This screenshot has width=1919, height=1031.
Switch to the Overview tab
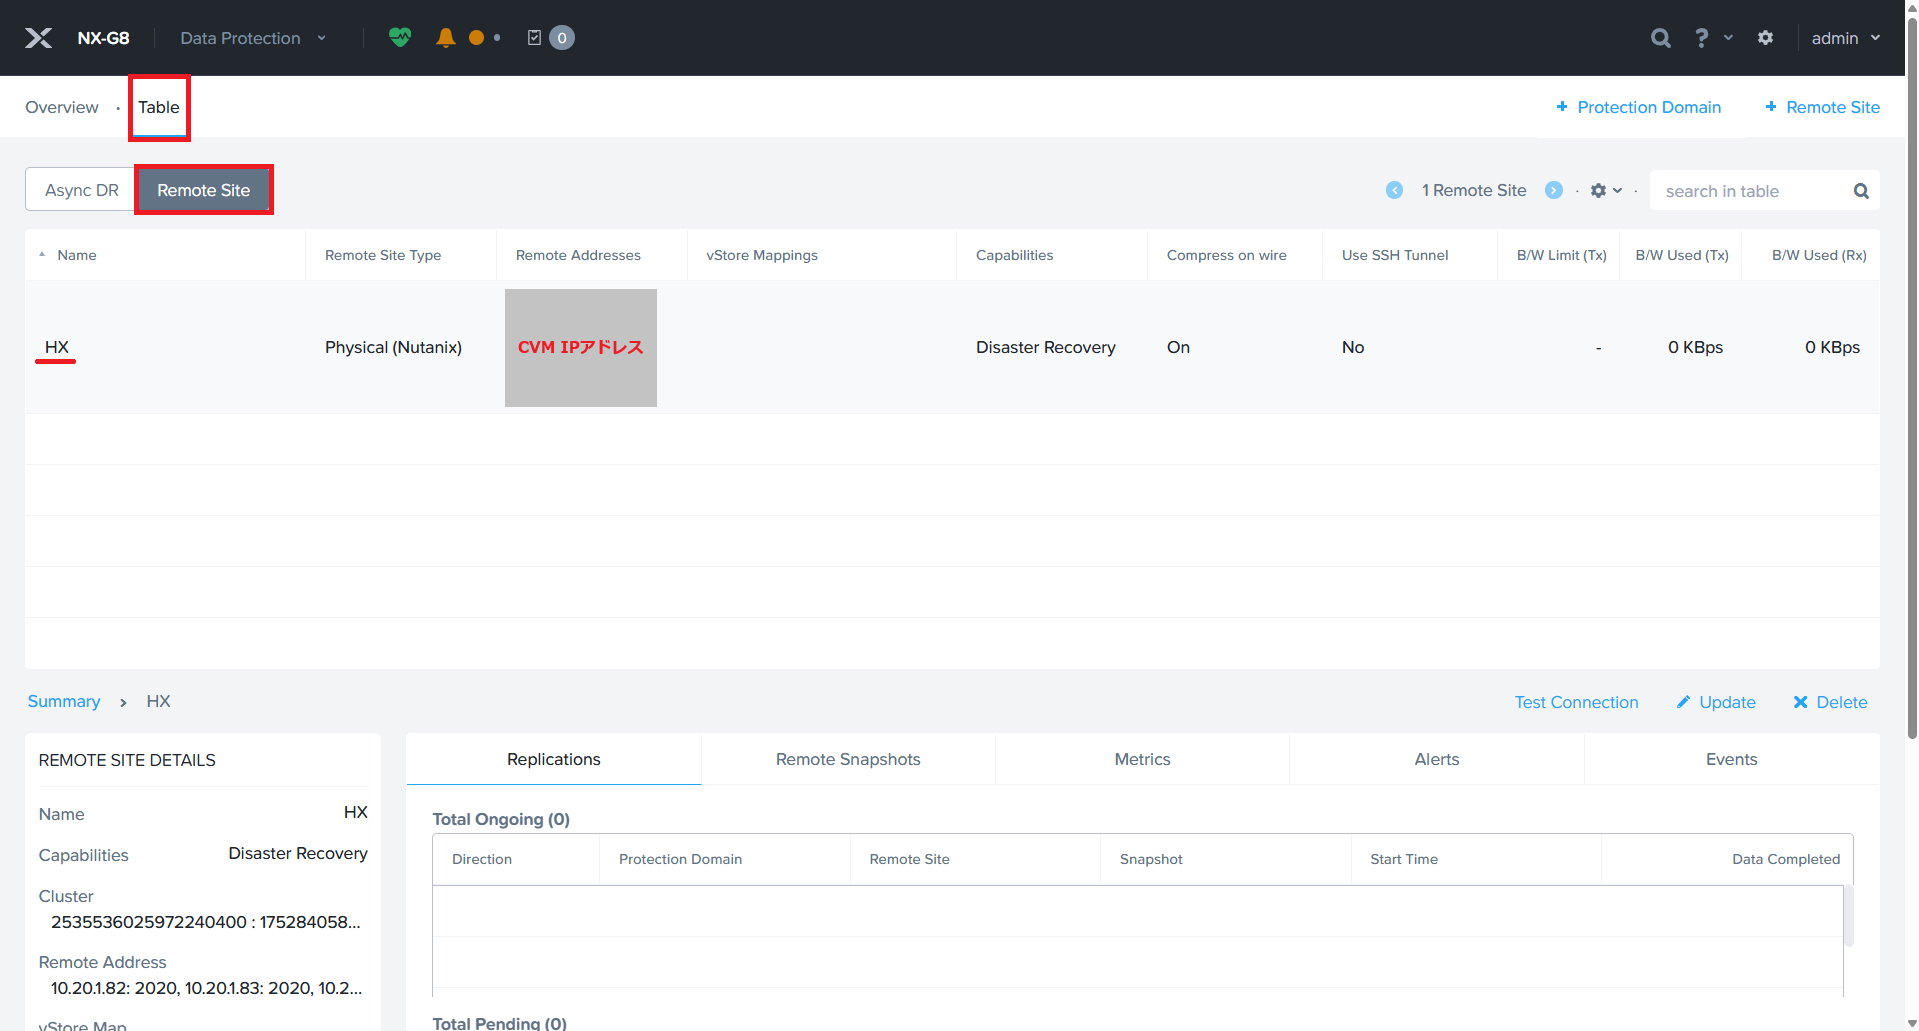pos(62,107)
